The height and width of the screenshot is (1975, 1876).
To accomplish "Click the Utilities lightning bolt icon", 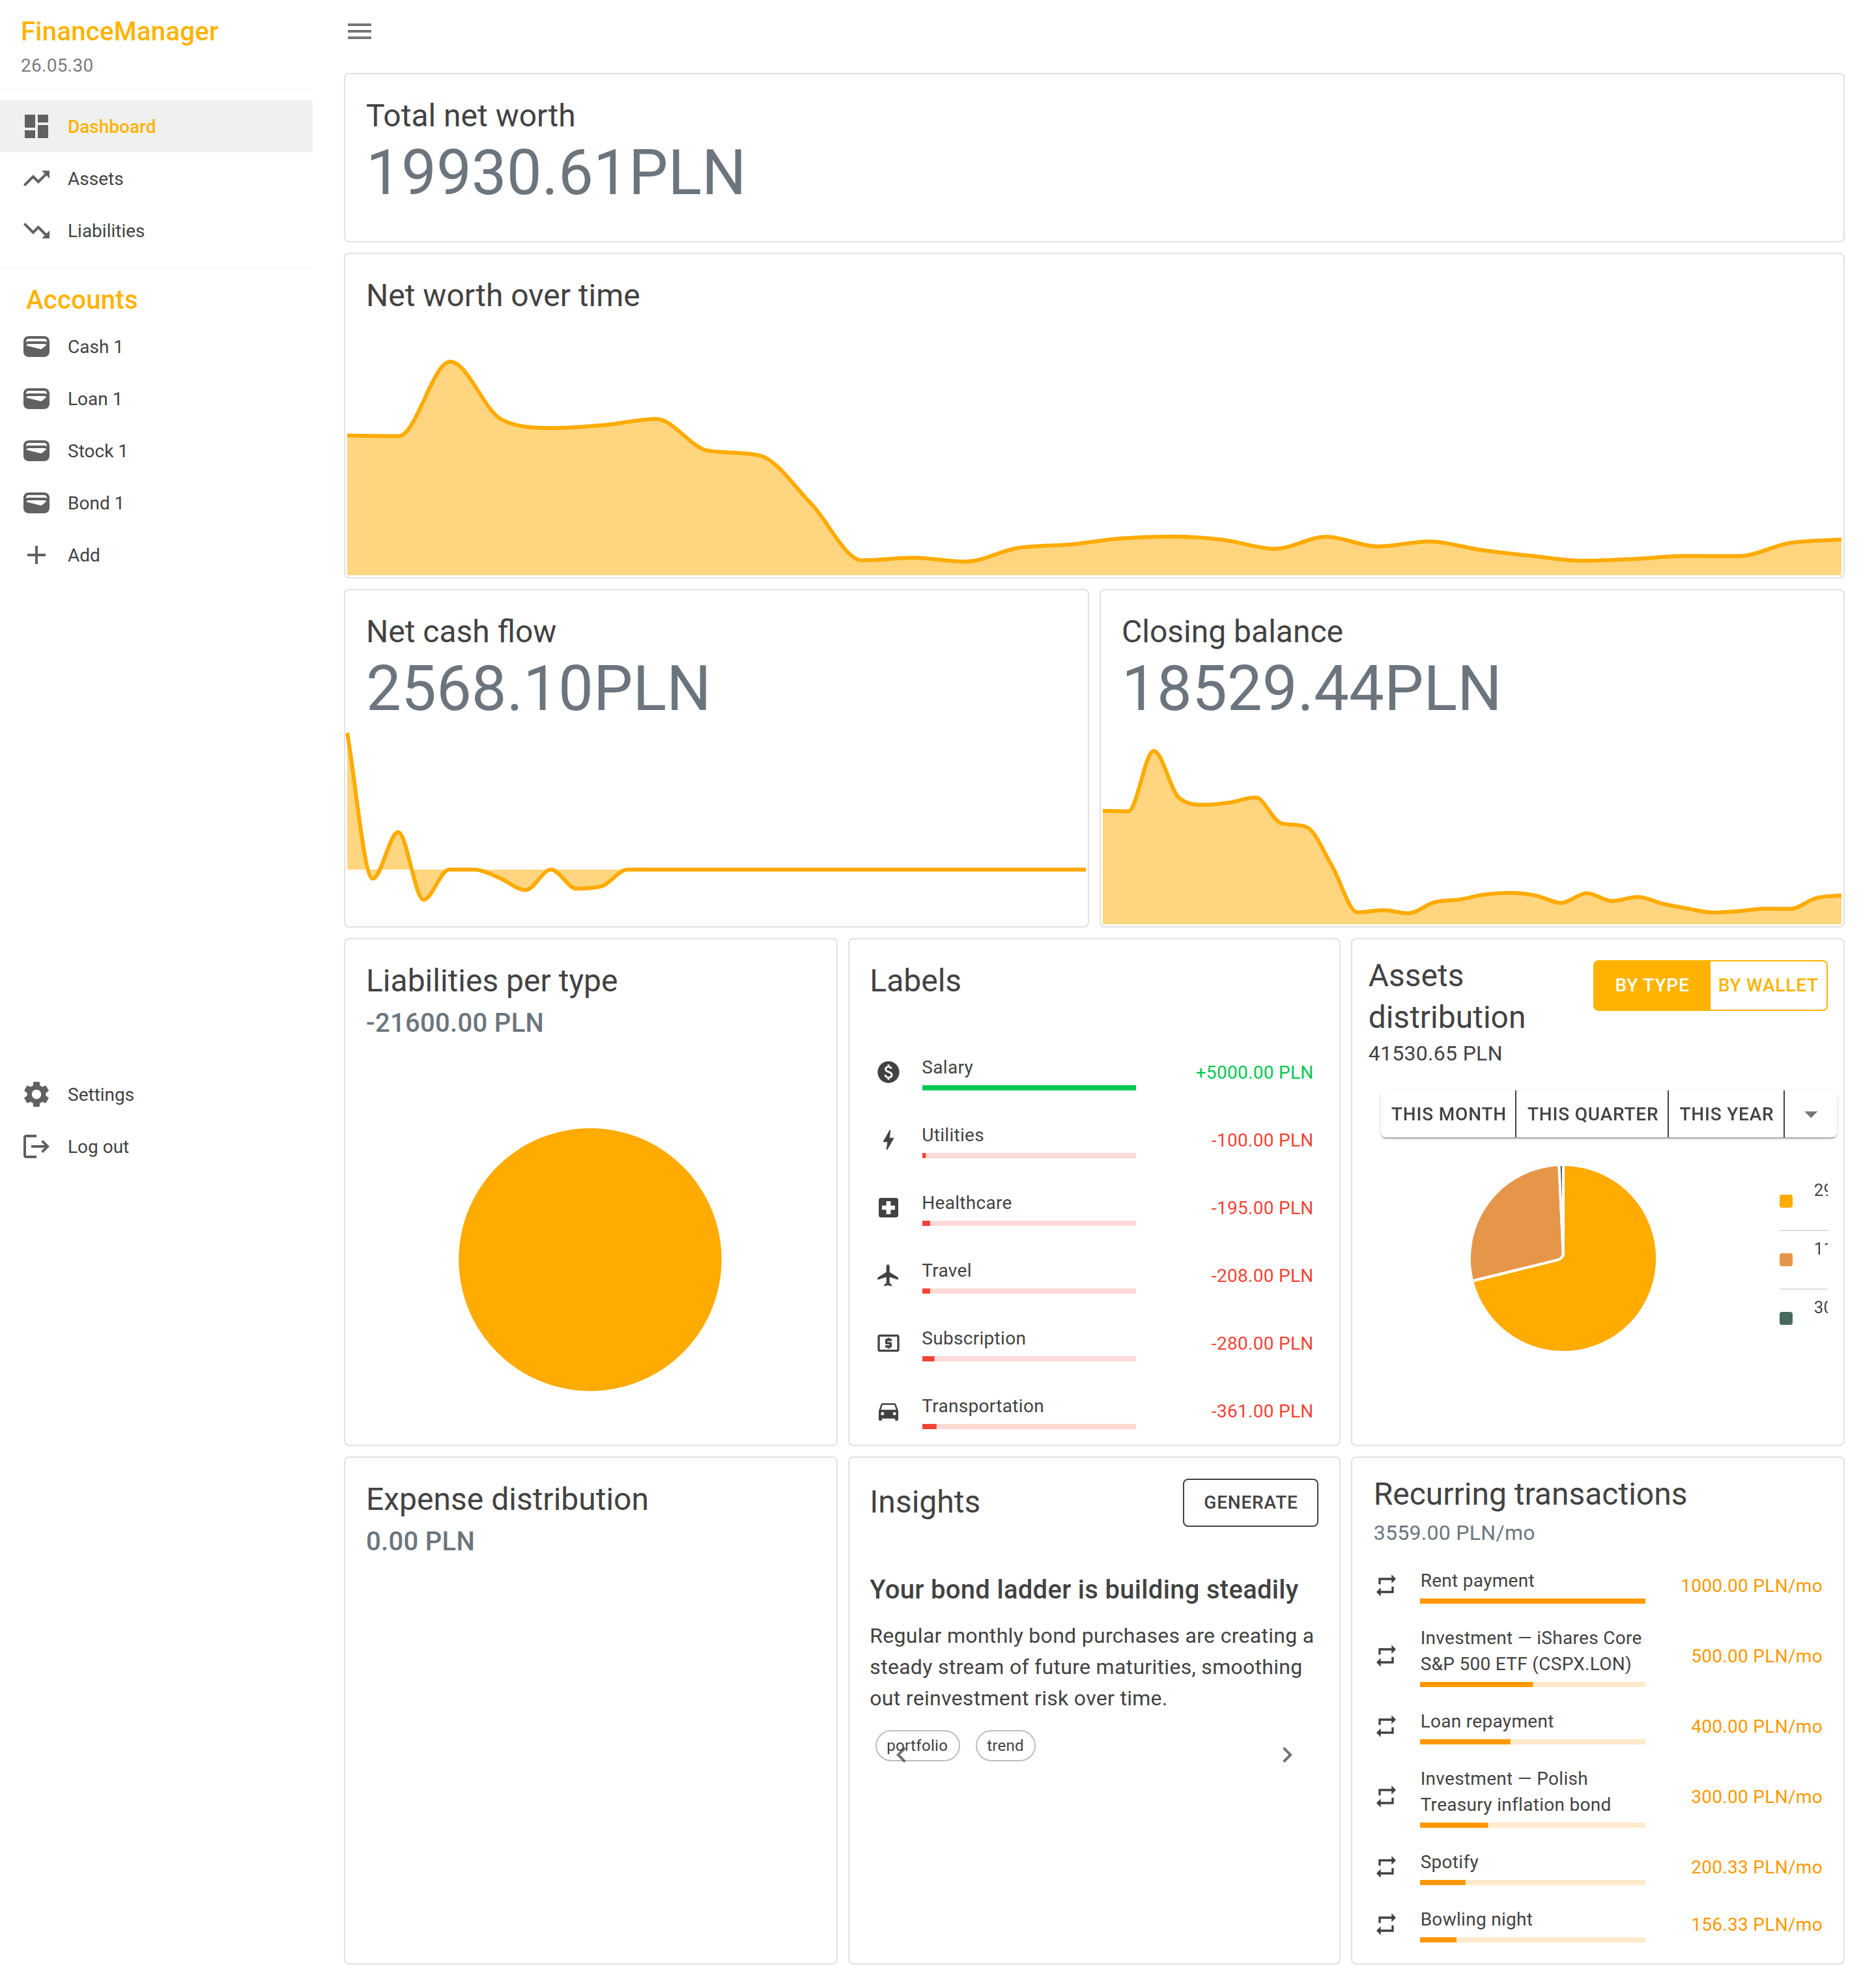I will pos(888,1140).
